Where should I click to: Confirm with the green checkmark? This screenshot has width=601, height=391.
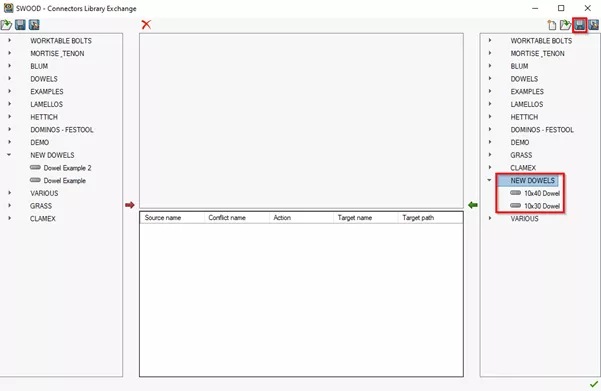point(594,384)
